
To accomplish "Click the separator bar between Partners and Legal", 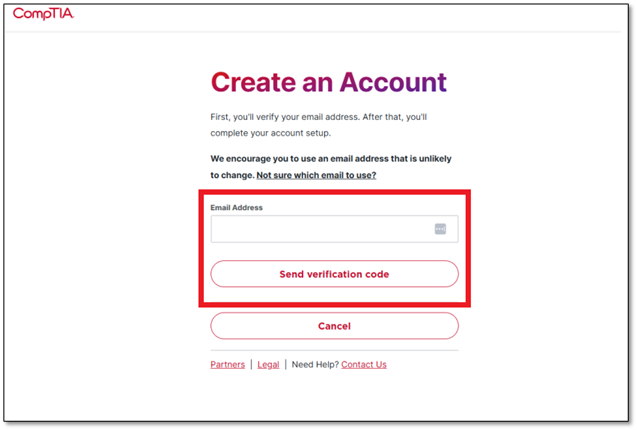I will (251, 365).
